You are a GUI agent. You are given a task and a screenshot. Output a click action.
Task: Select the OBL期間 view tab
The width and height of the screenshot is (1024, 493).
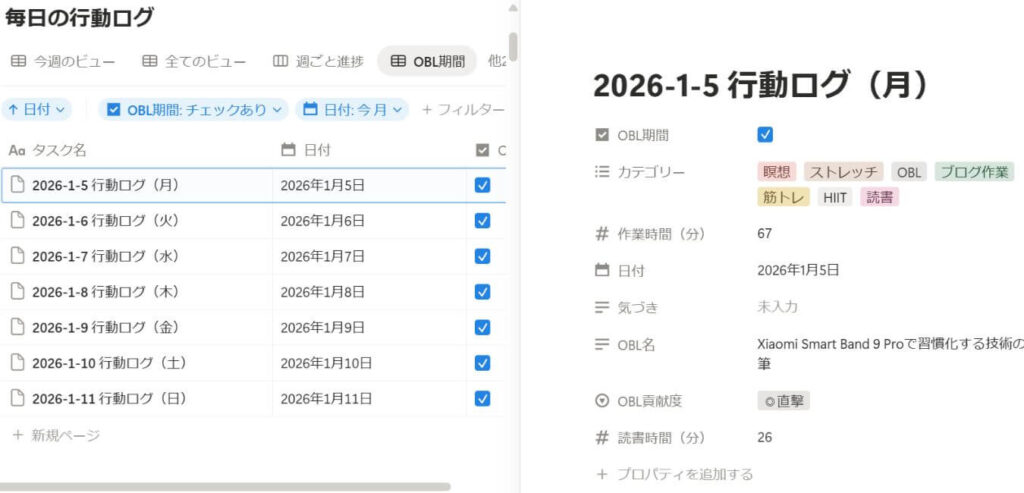428,61
